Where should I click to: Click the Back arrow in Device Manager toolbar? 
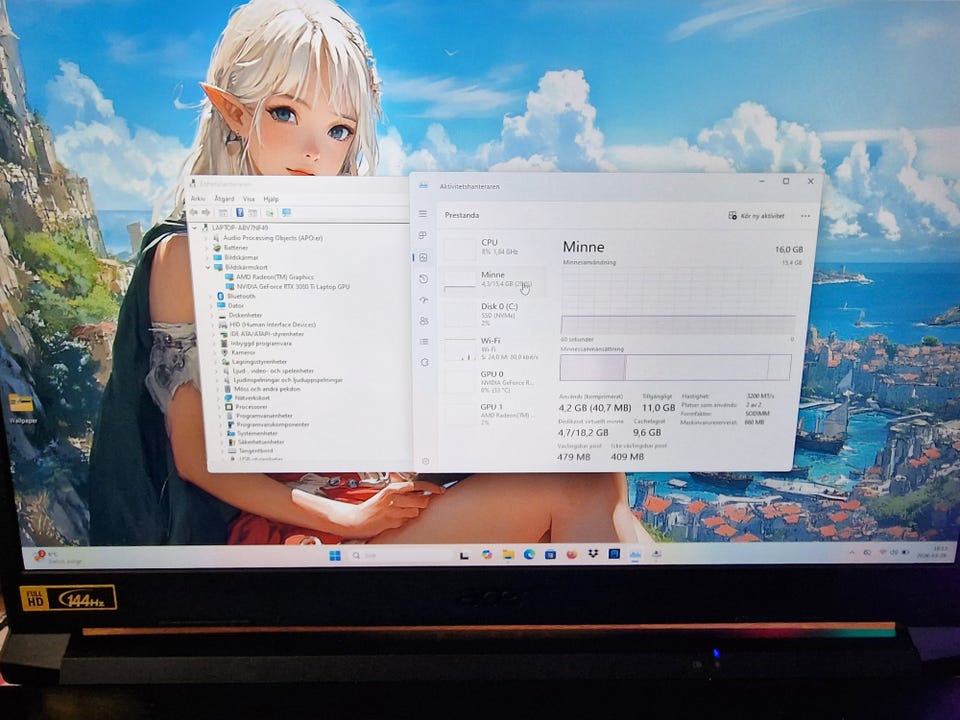coord(193,212)
